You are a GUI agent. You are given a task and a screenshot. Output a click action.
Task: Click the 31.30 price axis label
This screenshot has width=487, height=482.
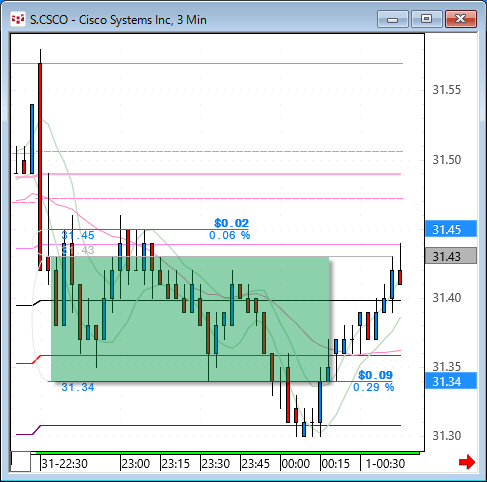[x=446, y=436]
